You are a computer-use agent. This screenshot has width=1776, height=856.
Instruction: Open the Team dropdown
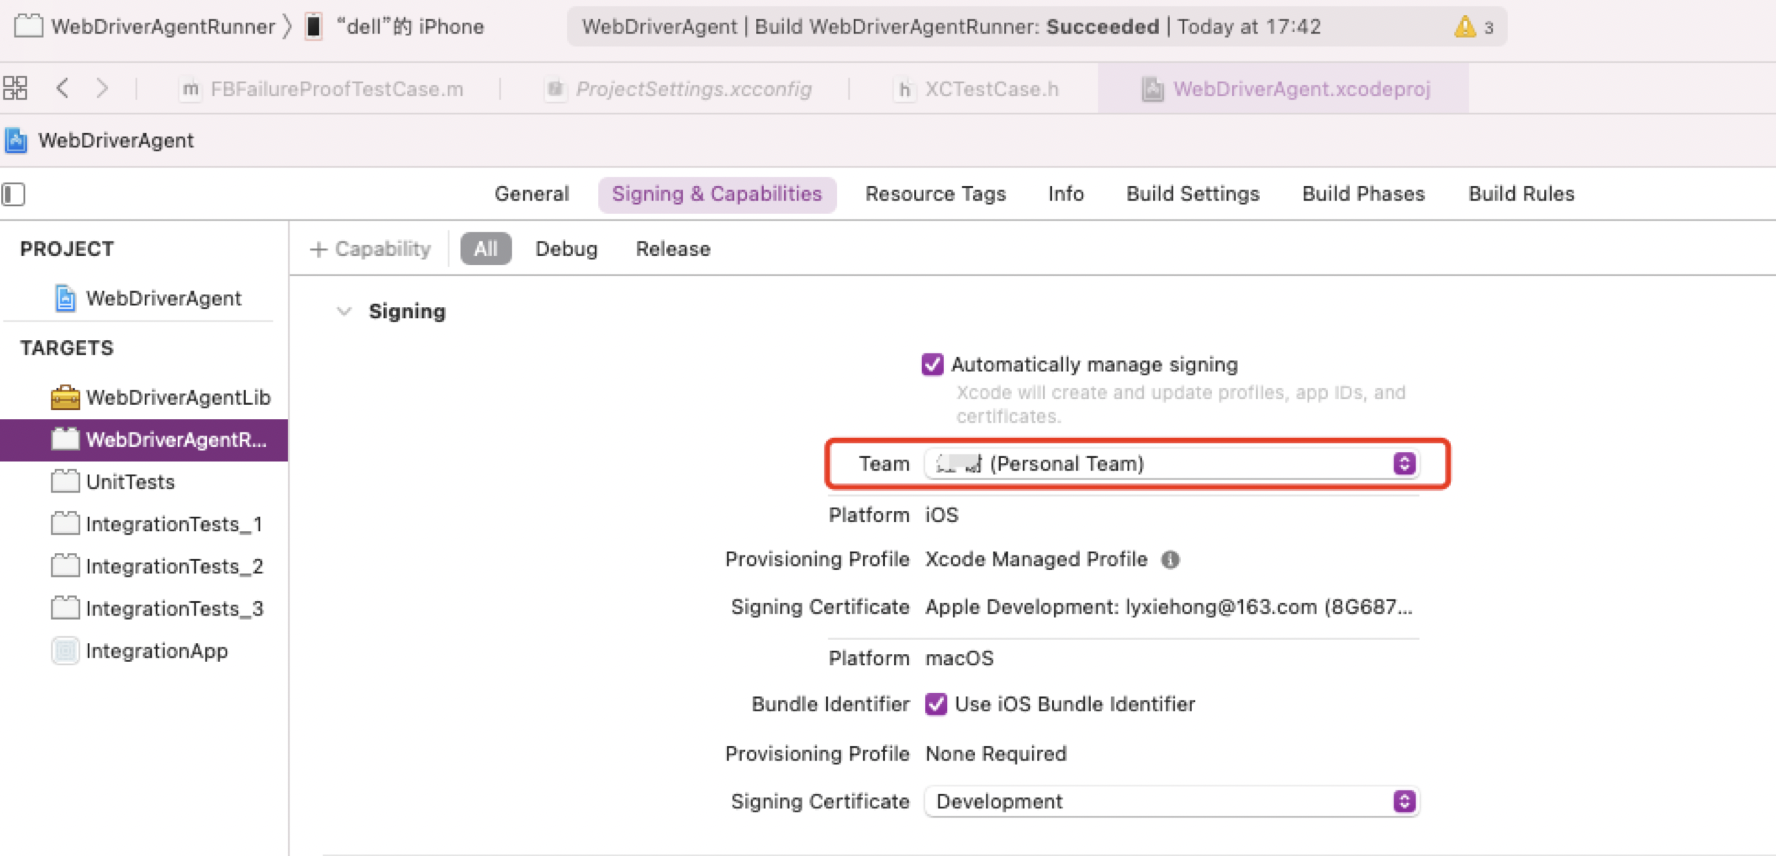(x=1171, y=464)
